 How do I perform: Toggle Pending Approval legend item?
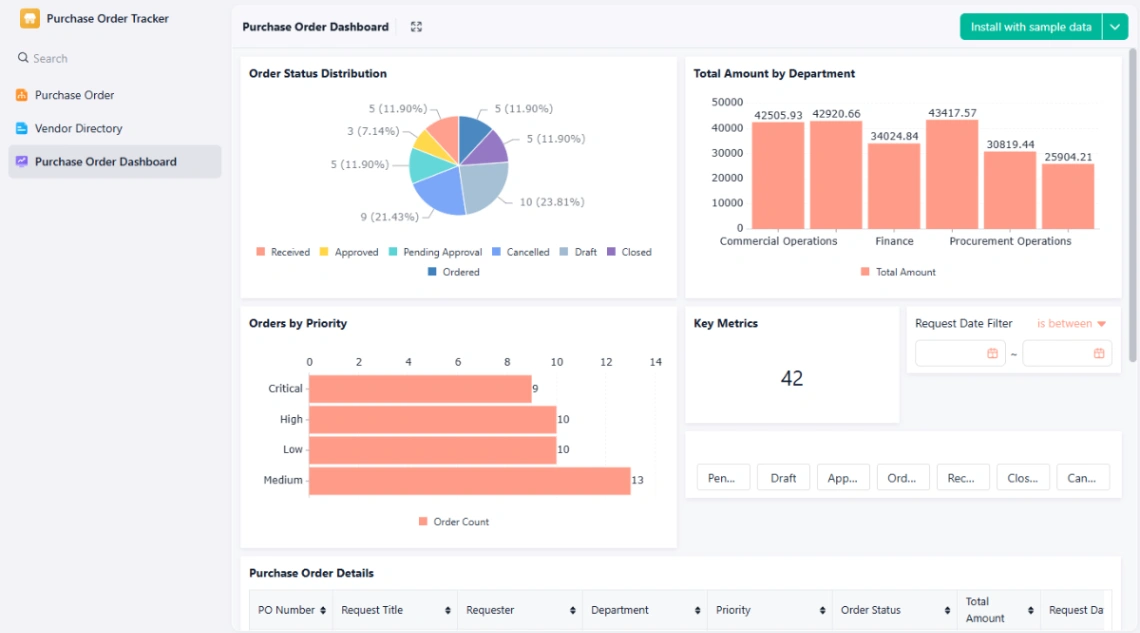(x=435, y=252)
